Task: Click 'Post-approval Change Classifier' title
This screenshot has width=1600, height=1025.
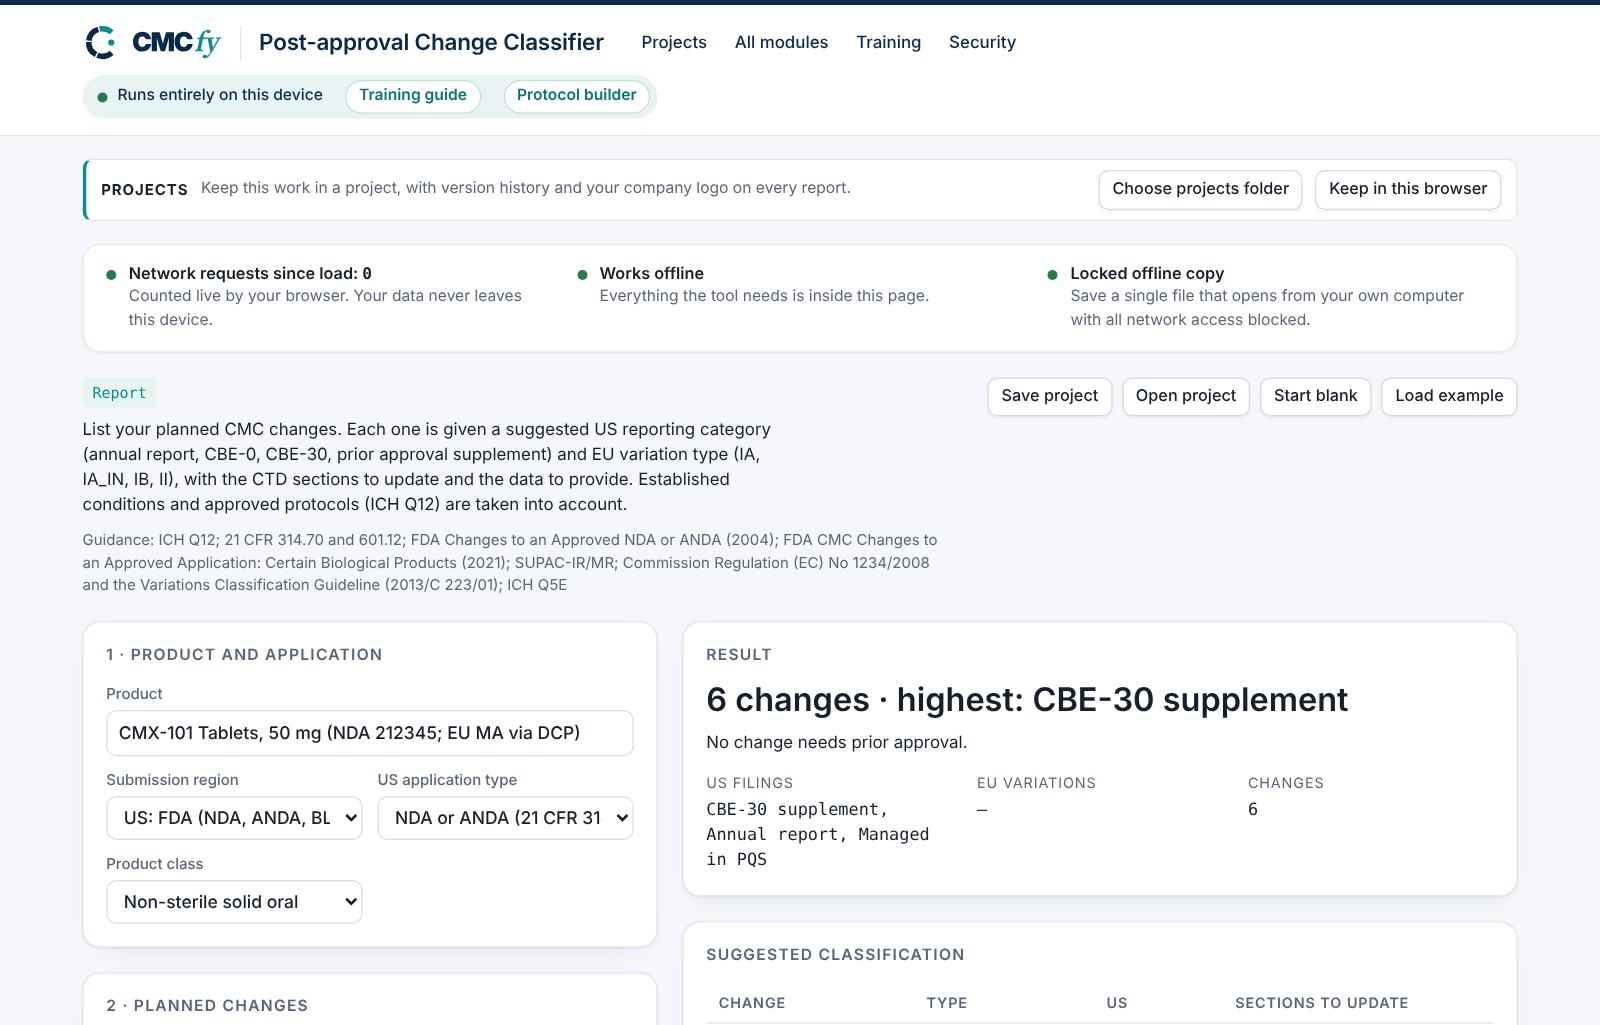Action: pyautogui.click(x=431, y=42)
